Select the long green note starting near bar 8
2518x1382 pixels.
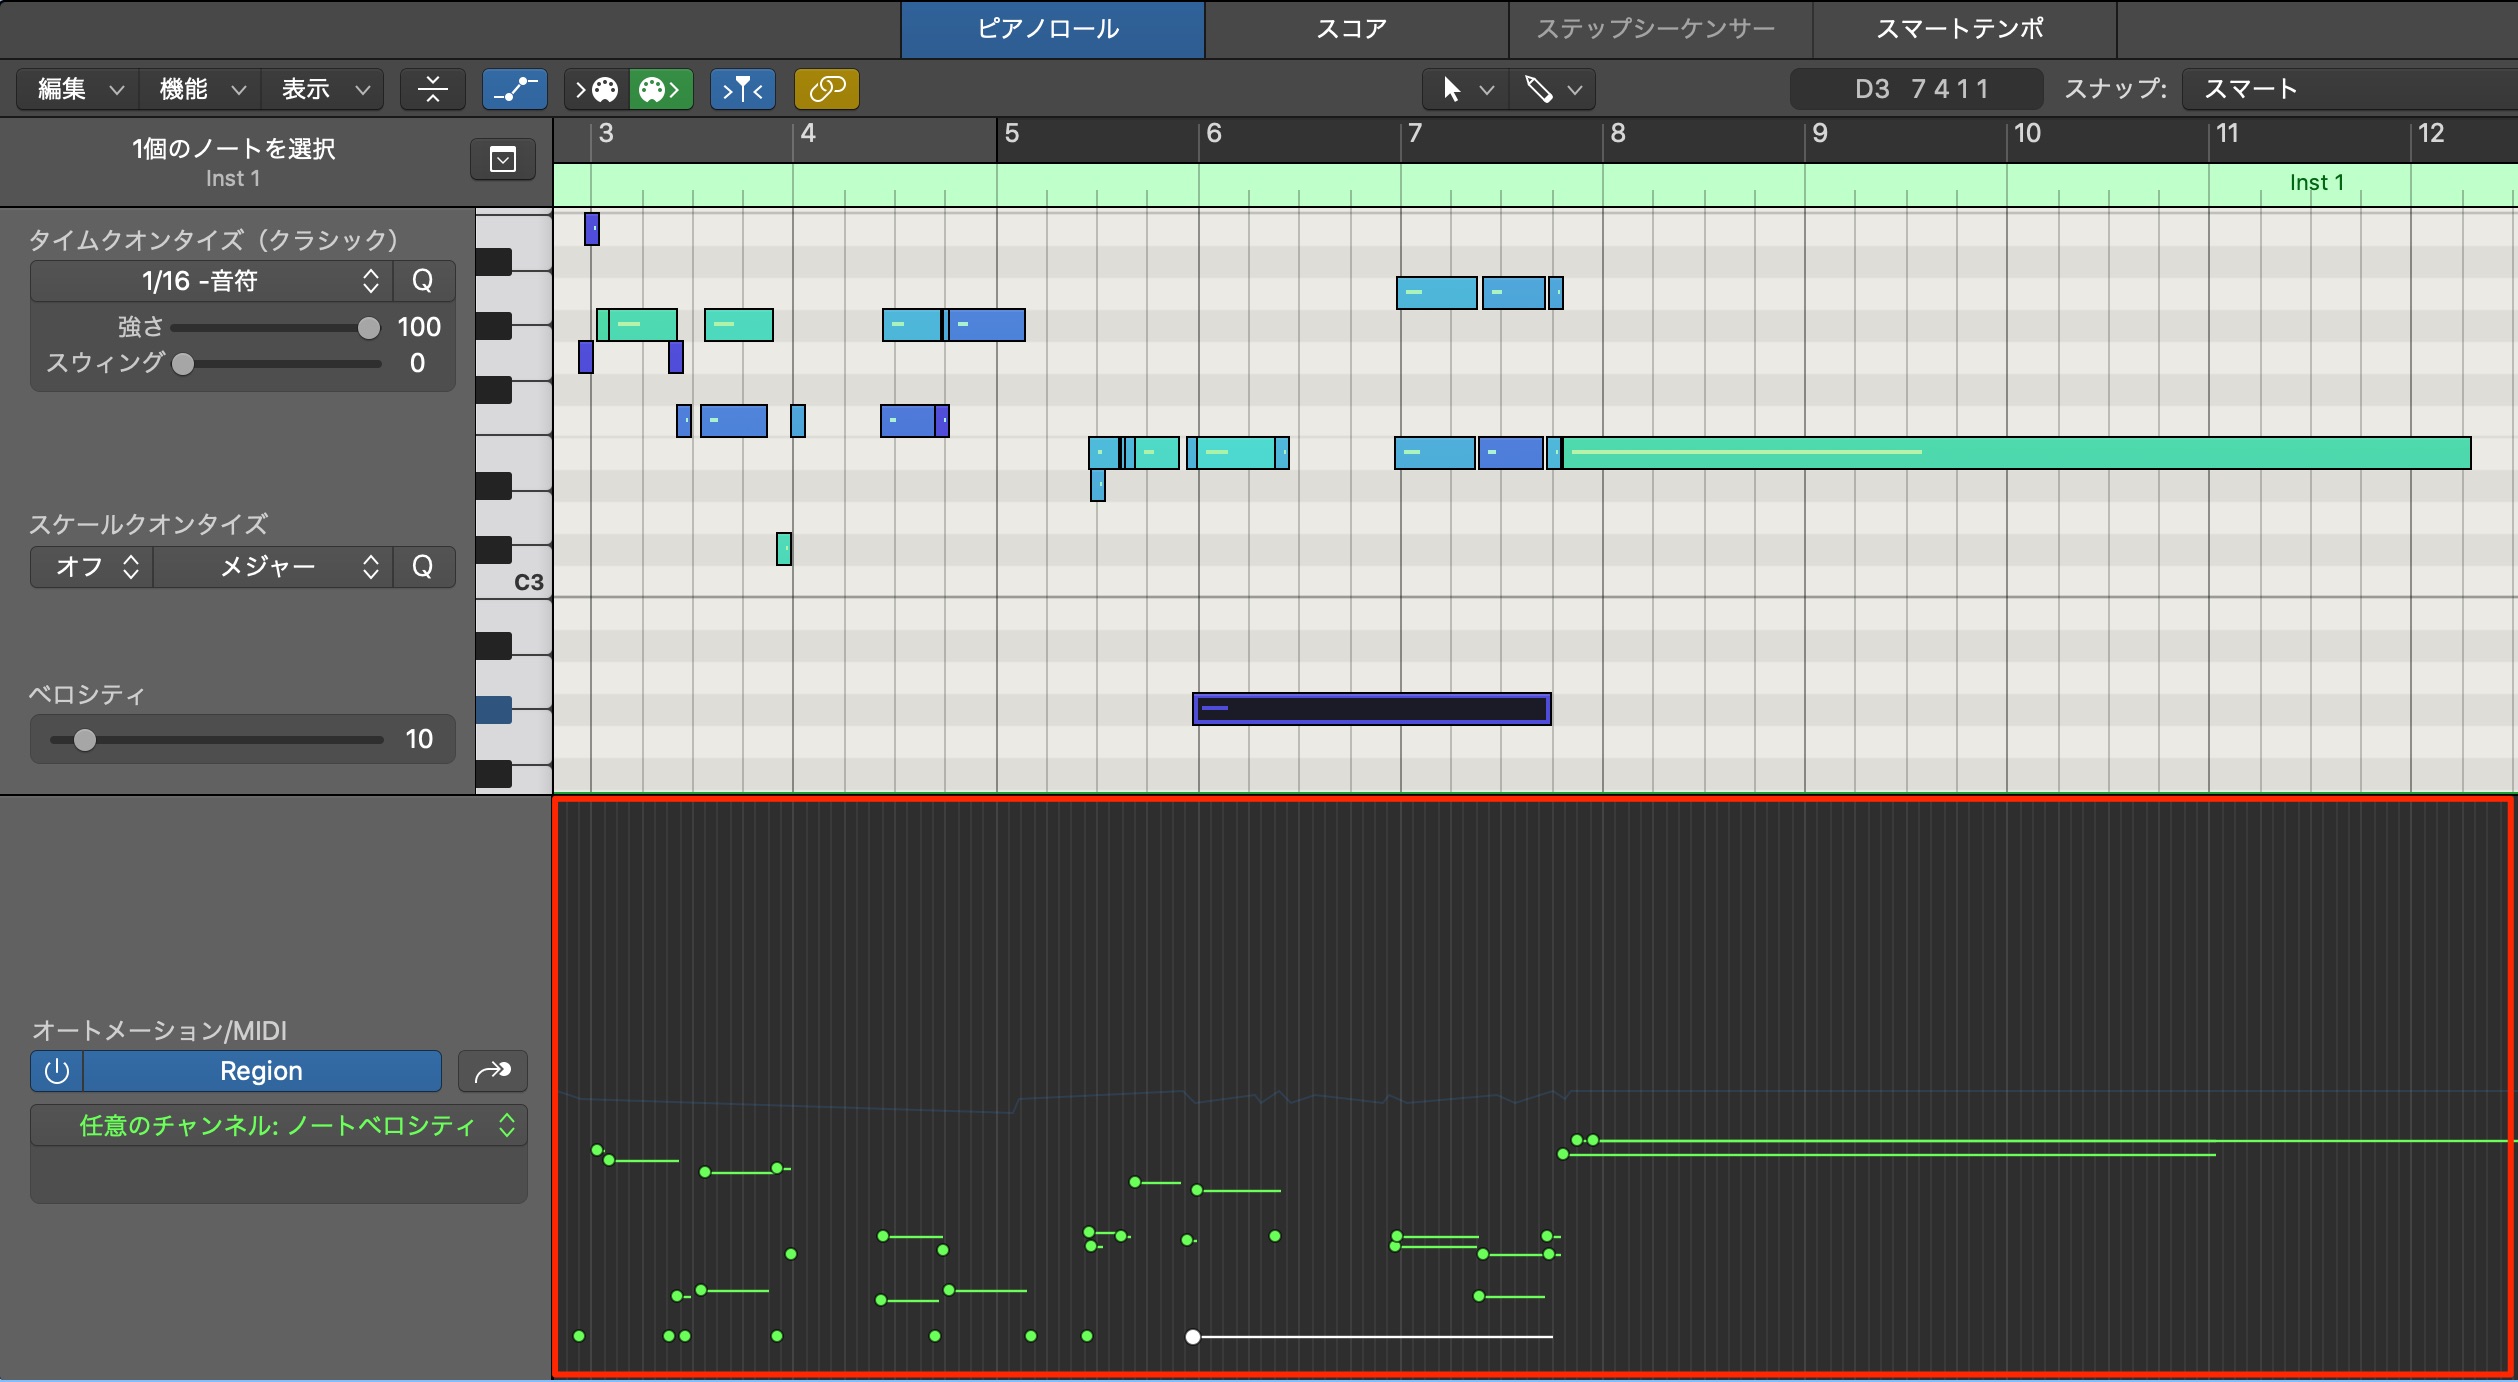2016,453
